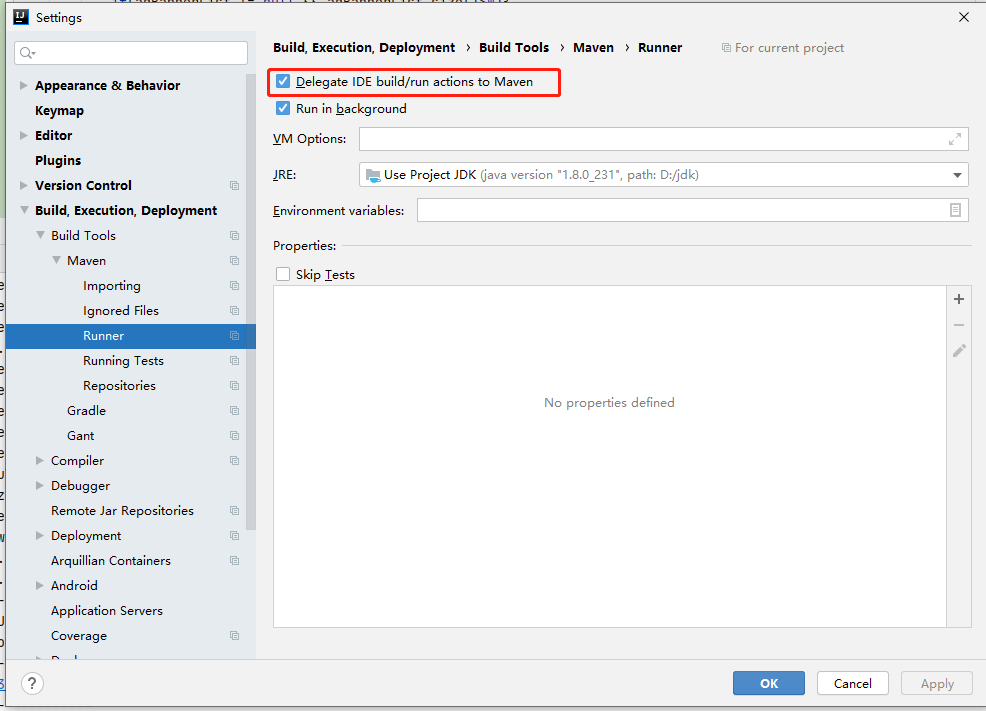Click the project-level icon beside Running Tests
Screen dimensions: 986x711
(235, 361)
